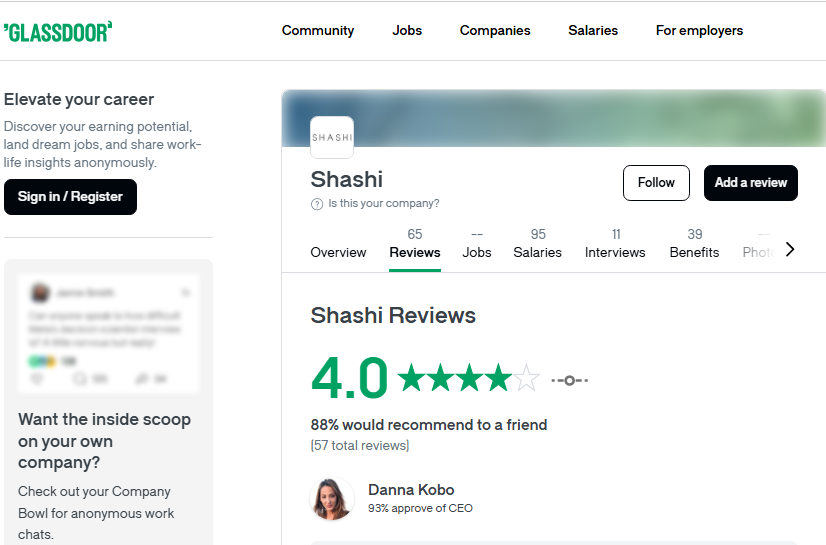Follow the Shashi company
Screen dimensions: 826x545
tap(656, 183)
